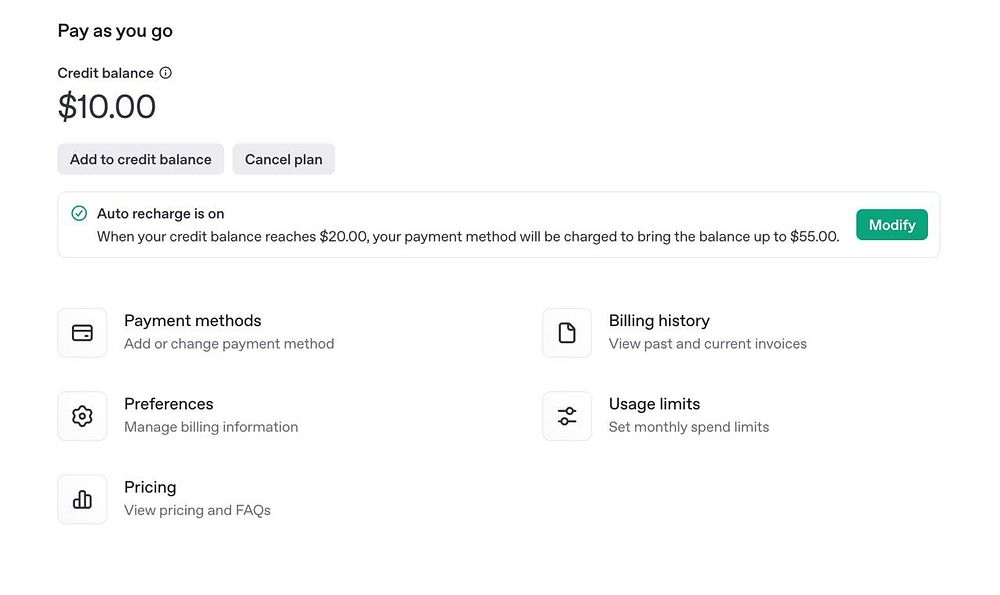Open the Preferences title link
The image size is (1000, 595).
[x=168, y=404]
